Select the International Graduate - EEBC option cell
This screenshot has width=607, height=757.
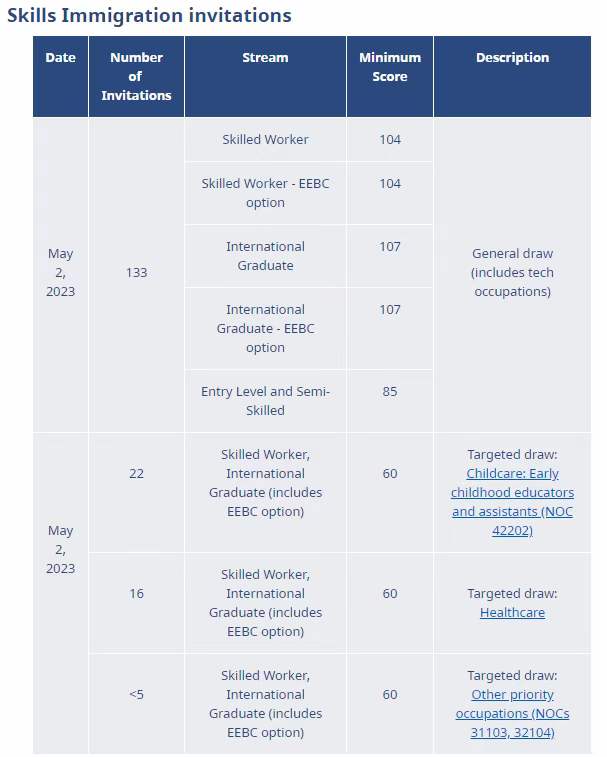[265, 329]
